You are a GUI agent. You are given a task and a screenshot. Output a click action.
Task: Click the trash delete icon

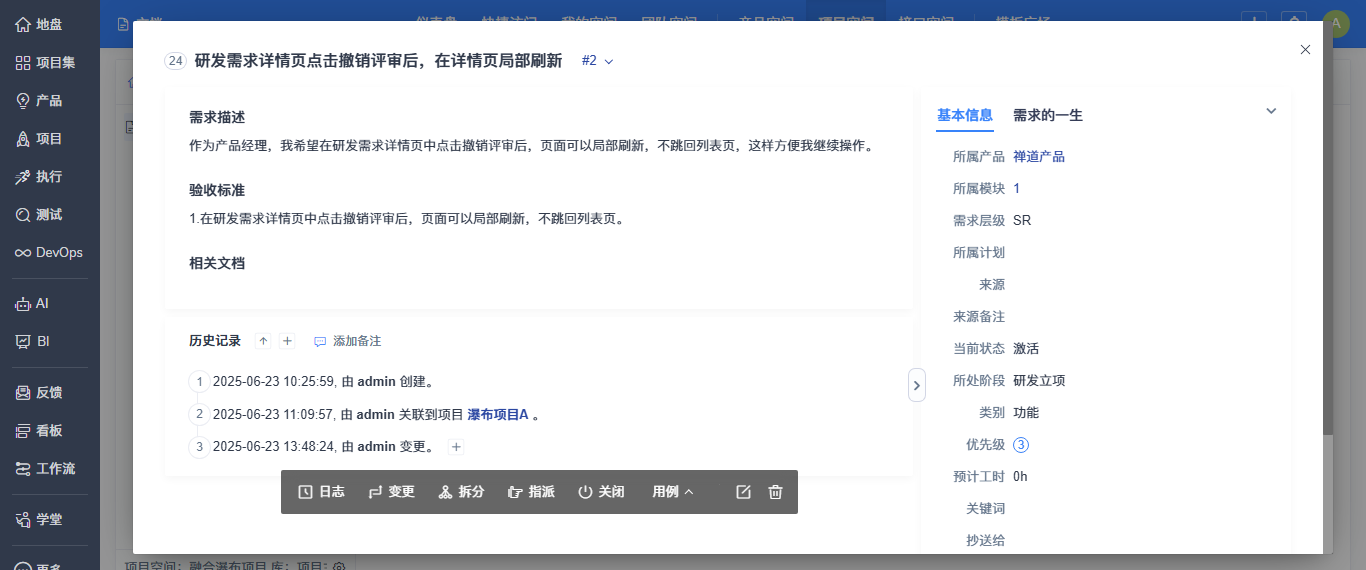point(775,492)
